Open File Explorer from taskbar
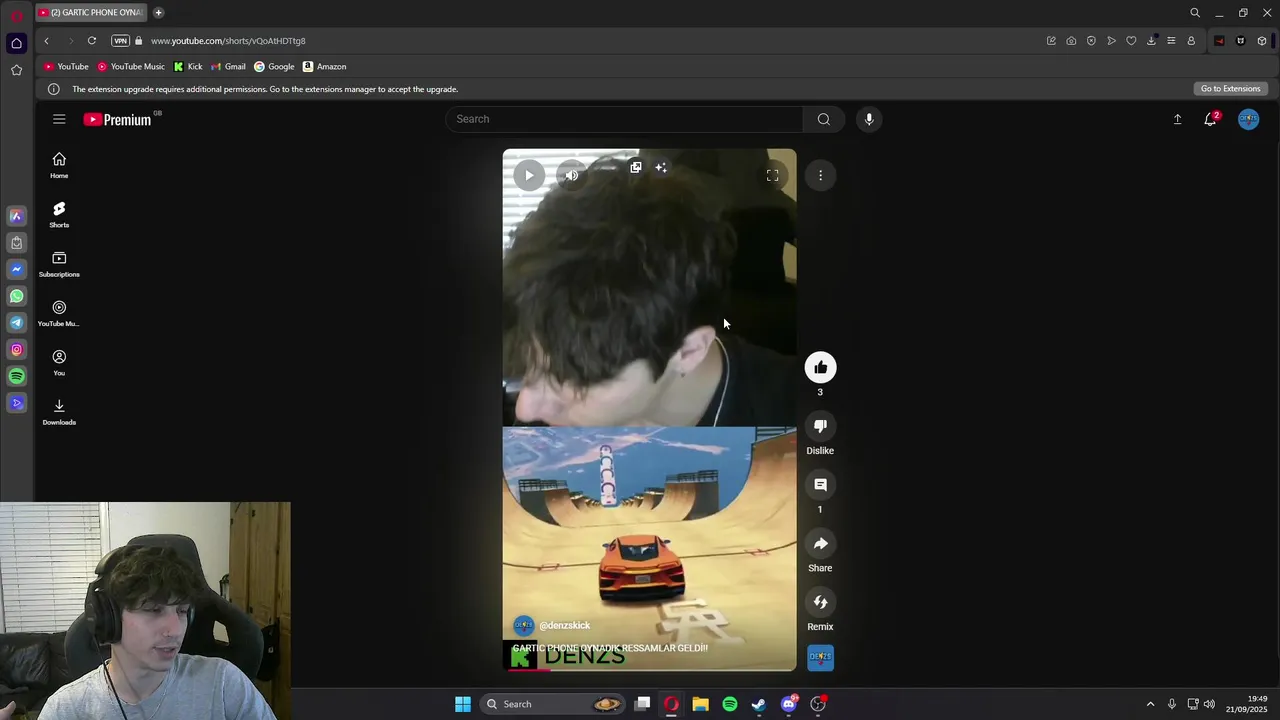The image size is (1280, 720). click(x=700, y=704)
